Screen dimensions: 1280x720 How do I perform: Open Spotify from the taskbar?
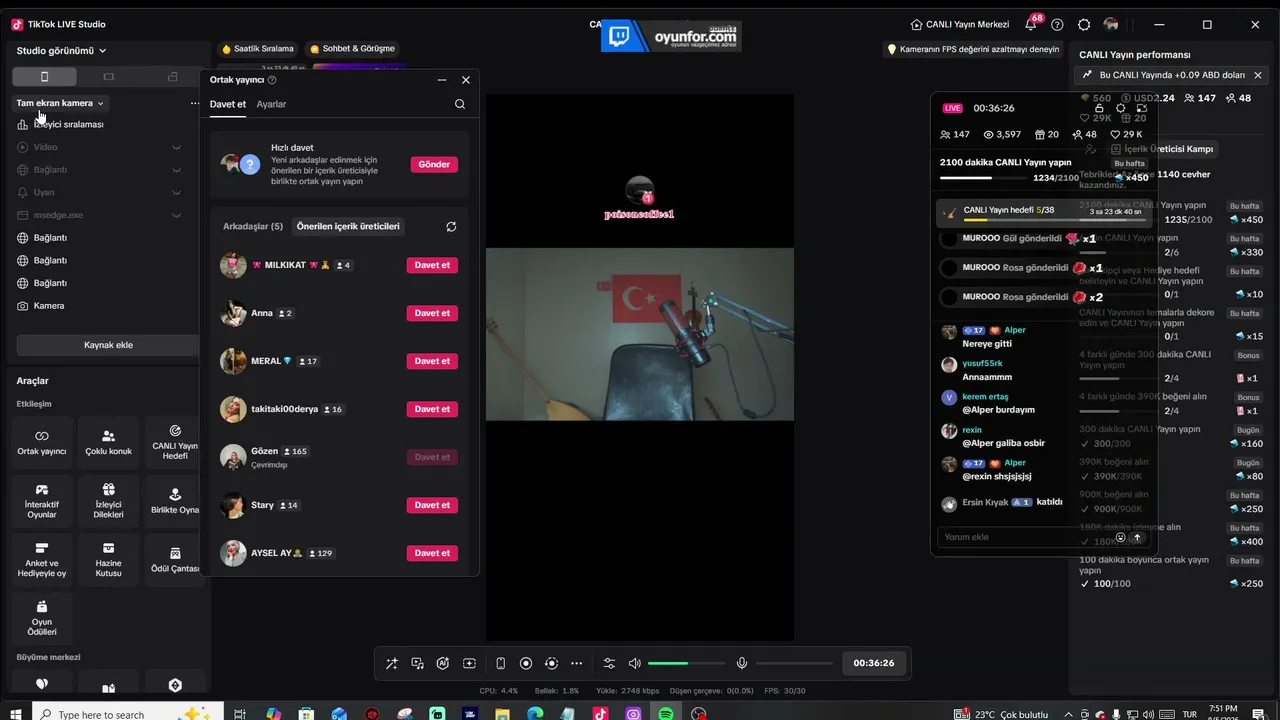[x=666, y=714]
